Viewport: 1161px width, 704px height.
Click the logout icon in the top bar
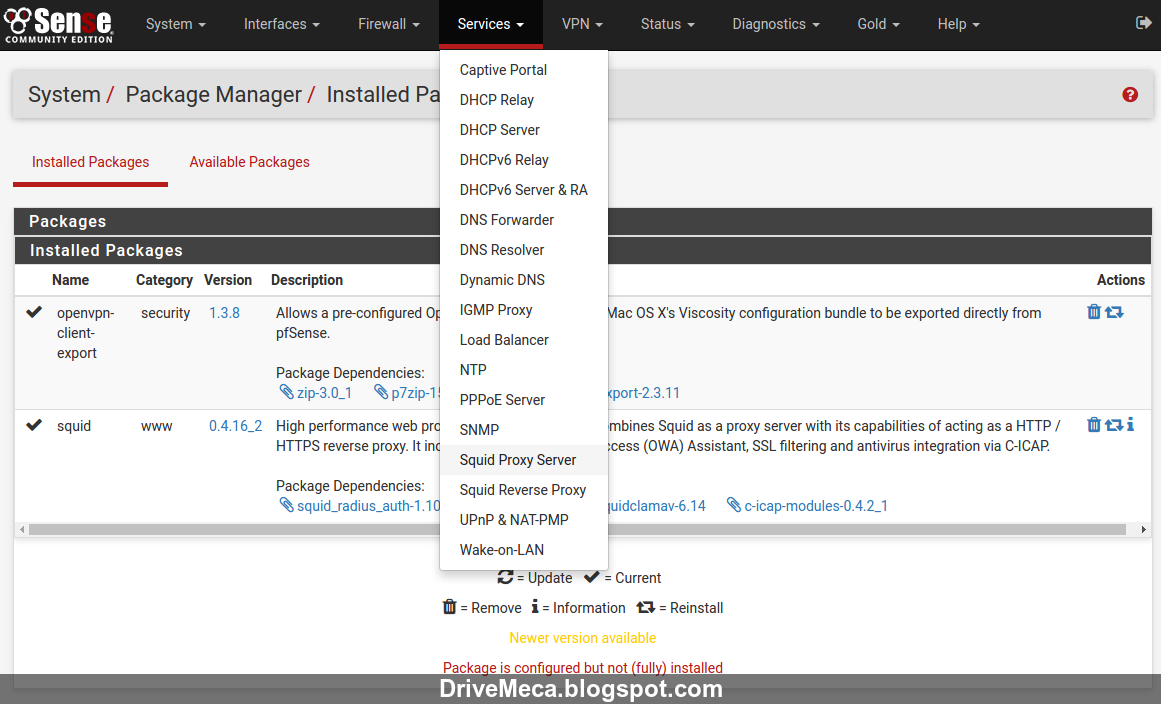[1143, 23]
